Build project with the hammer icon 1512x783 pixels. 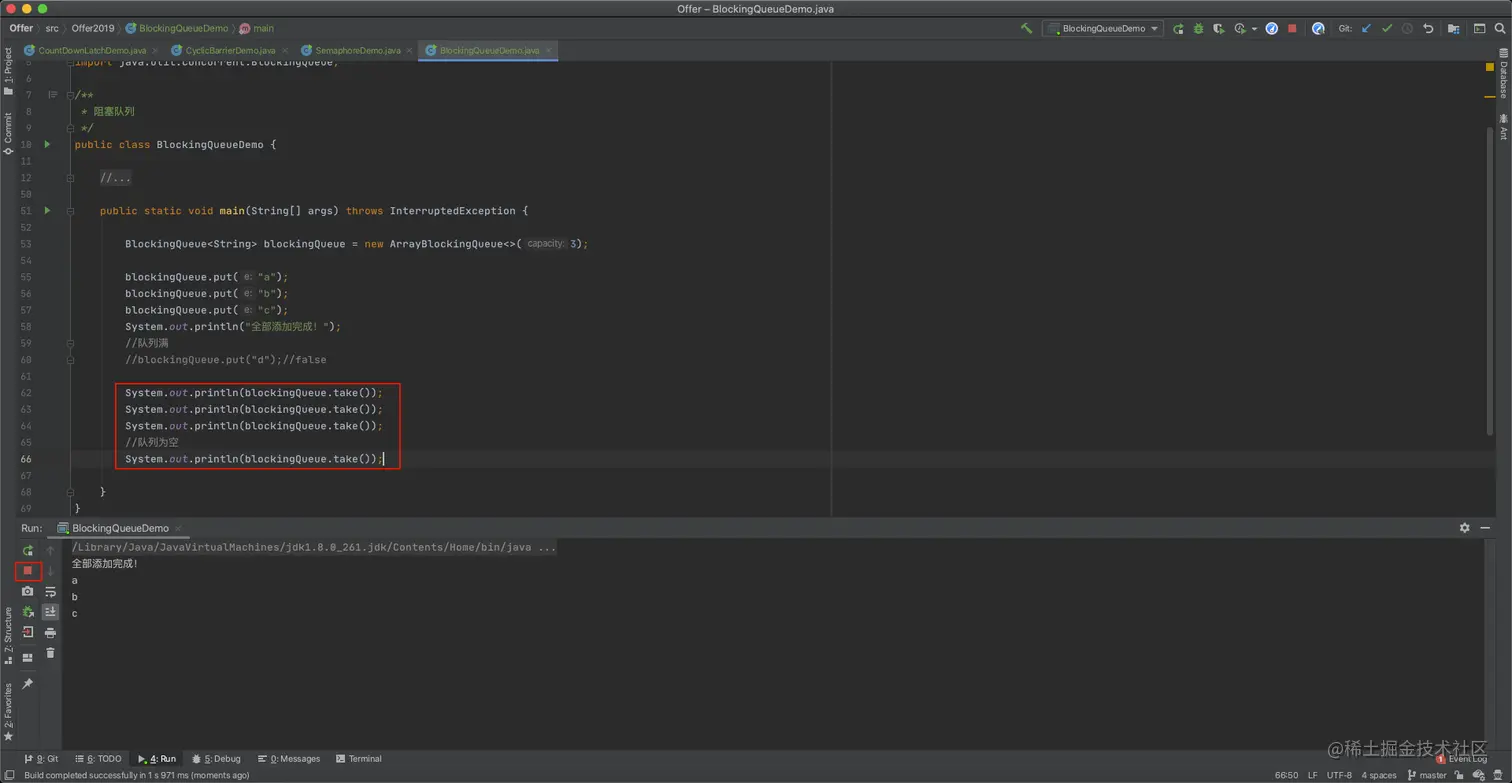[1026, 28]
